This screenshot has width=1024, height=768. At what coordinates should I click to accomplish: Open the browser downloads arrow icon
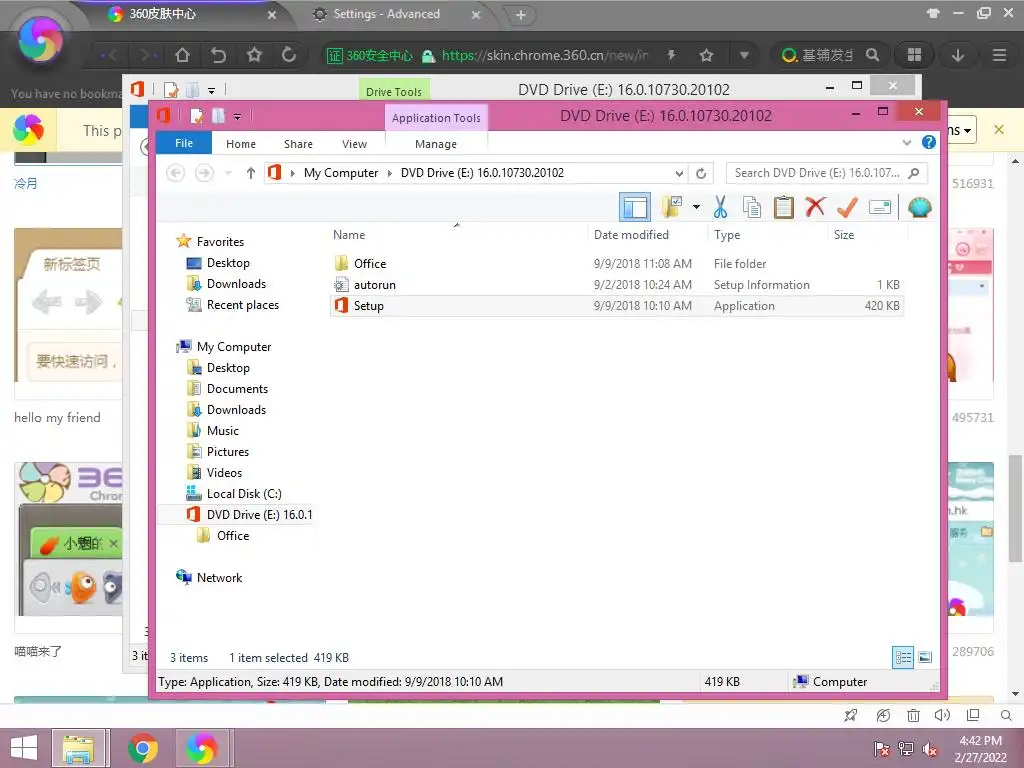(957, 56)
